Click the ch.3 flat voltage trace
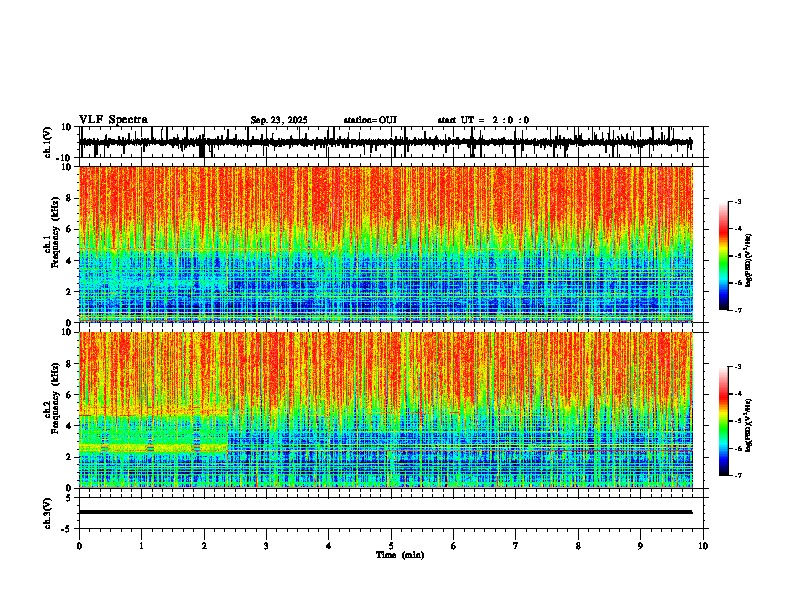 386,512
